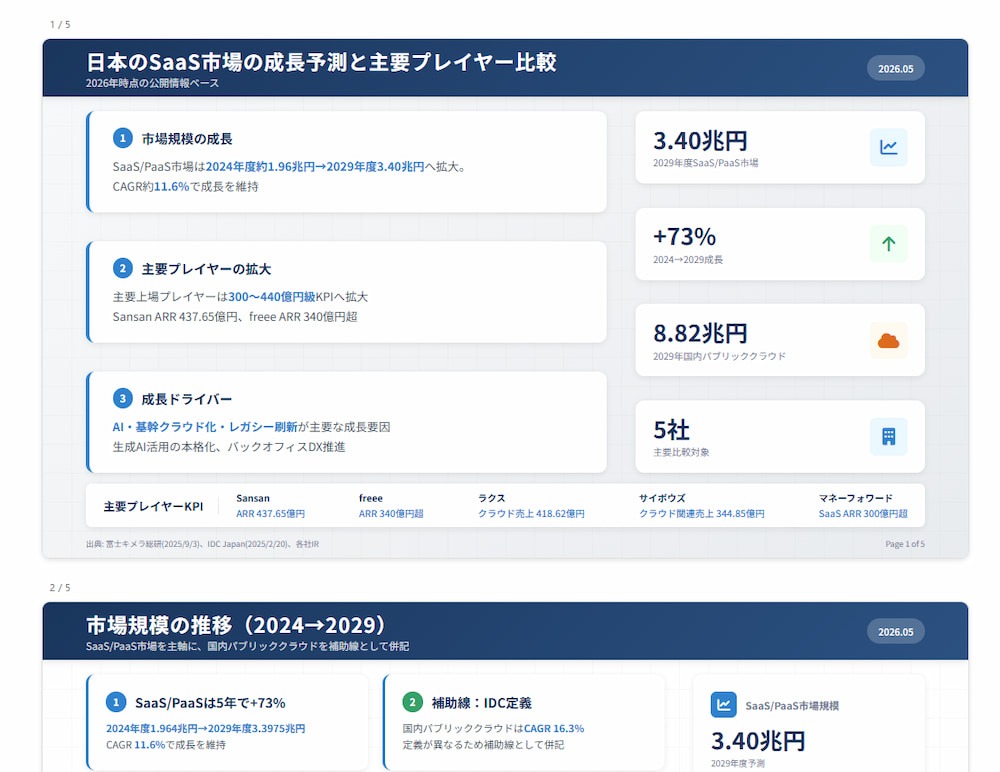Click the page indicator 2 / 5
Screen dimensions: 1000x772
coord(60,588)
